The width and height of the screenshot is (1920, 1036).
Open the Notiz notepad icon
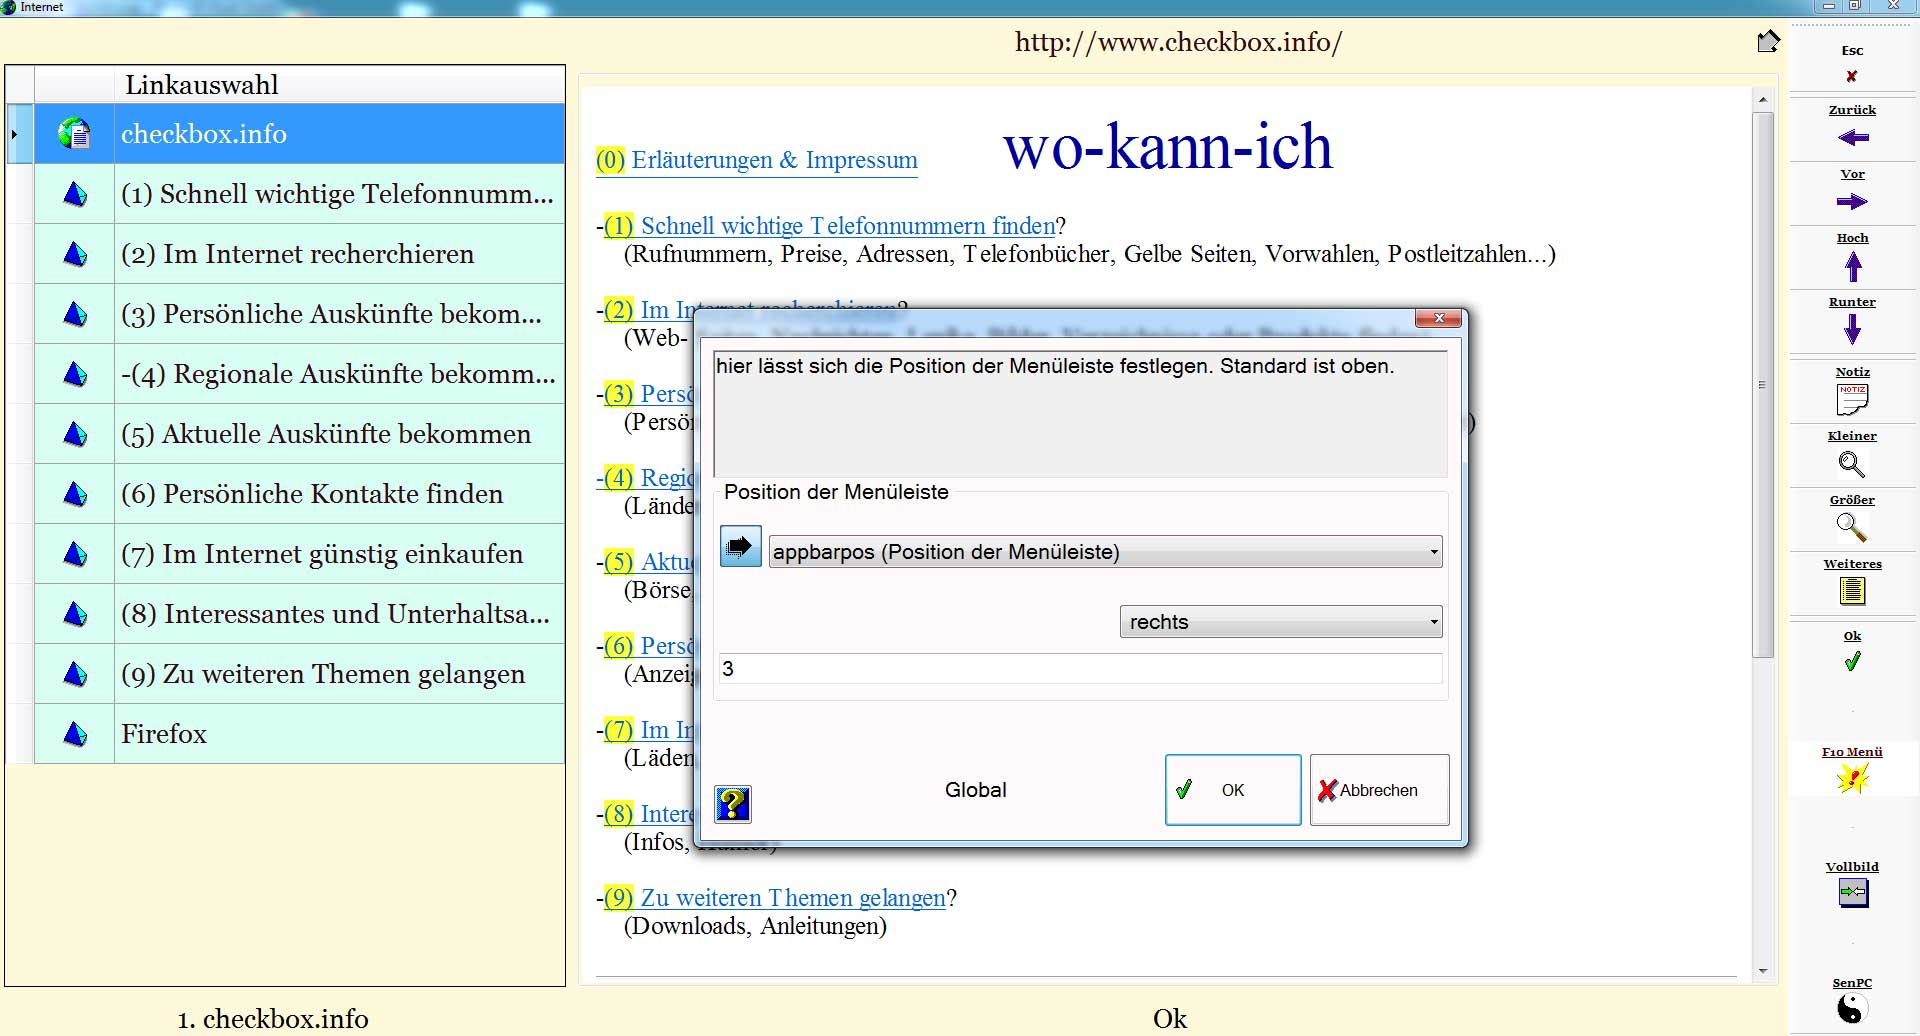pyautogui.click(x=1852, y=399)
